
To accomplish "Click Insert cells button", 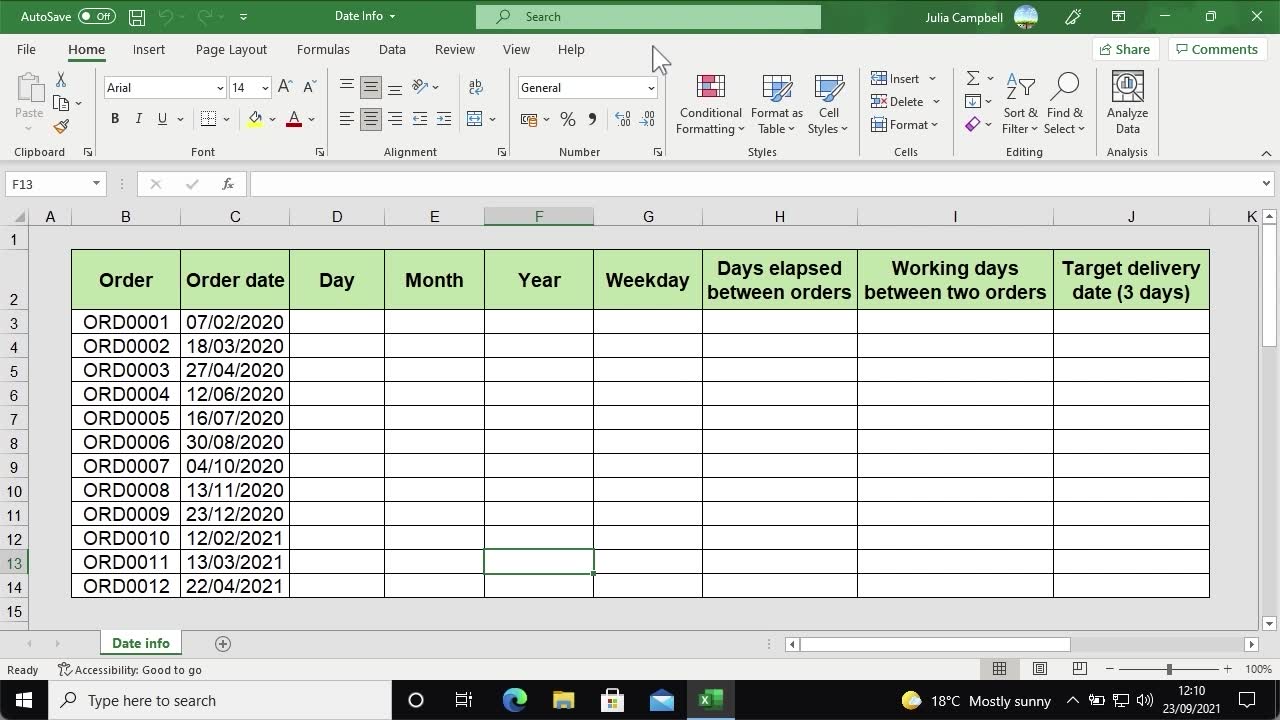I will tap(895, 78).
